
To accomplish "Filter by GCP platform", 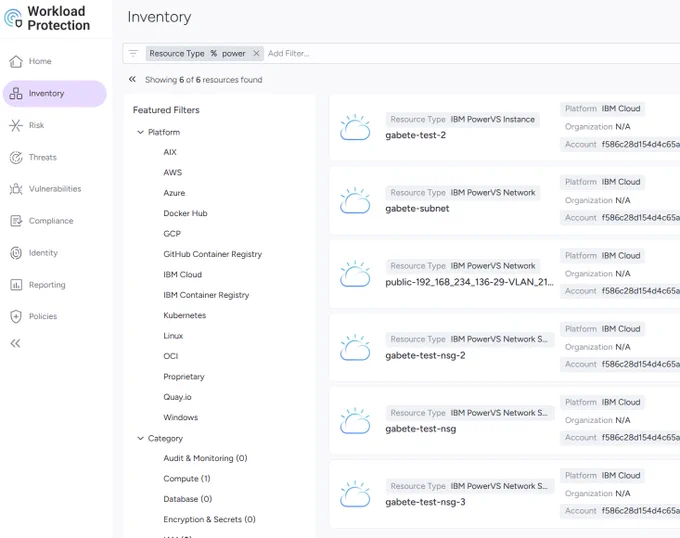I will pyautogui.click(x=172, y=234).
